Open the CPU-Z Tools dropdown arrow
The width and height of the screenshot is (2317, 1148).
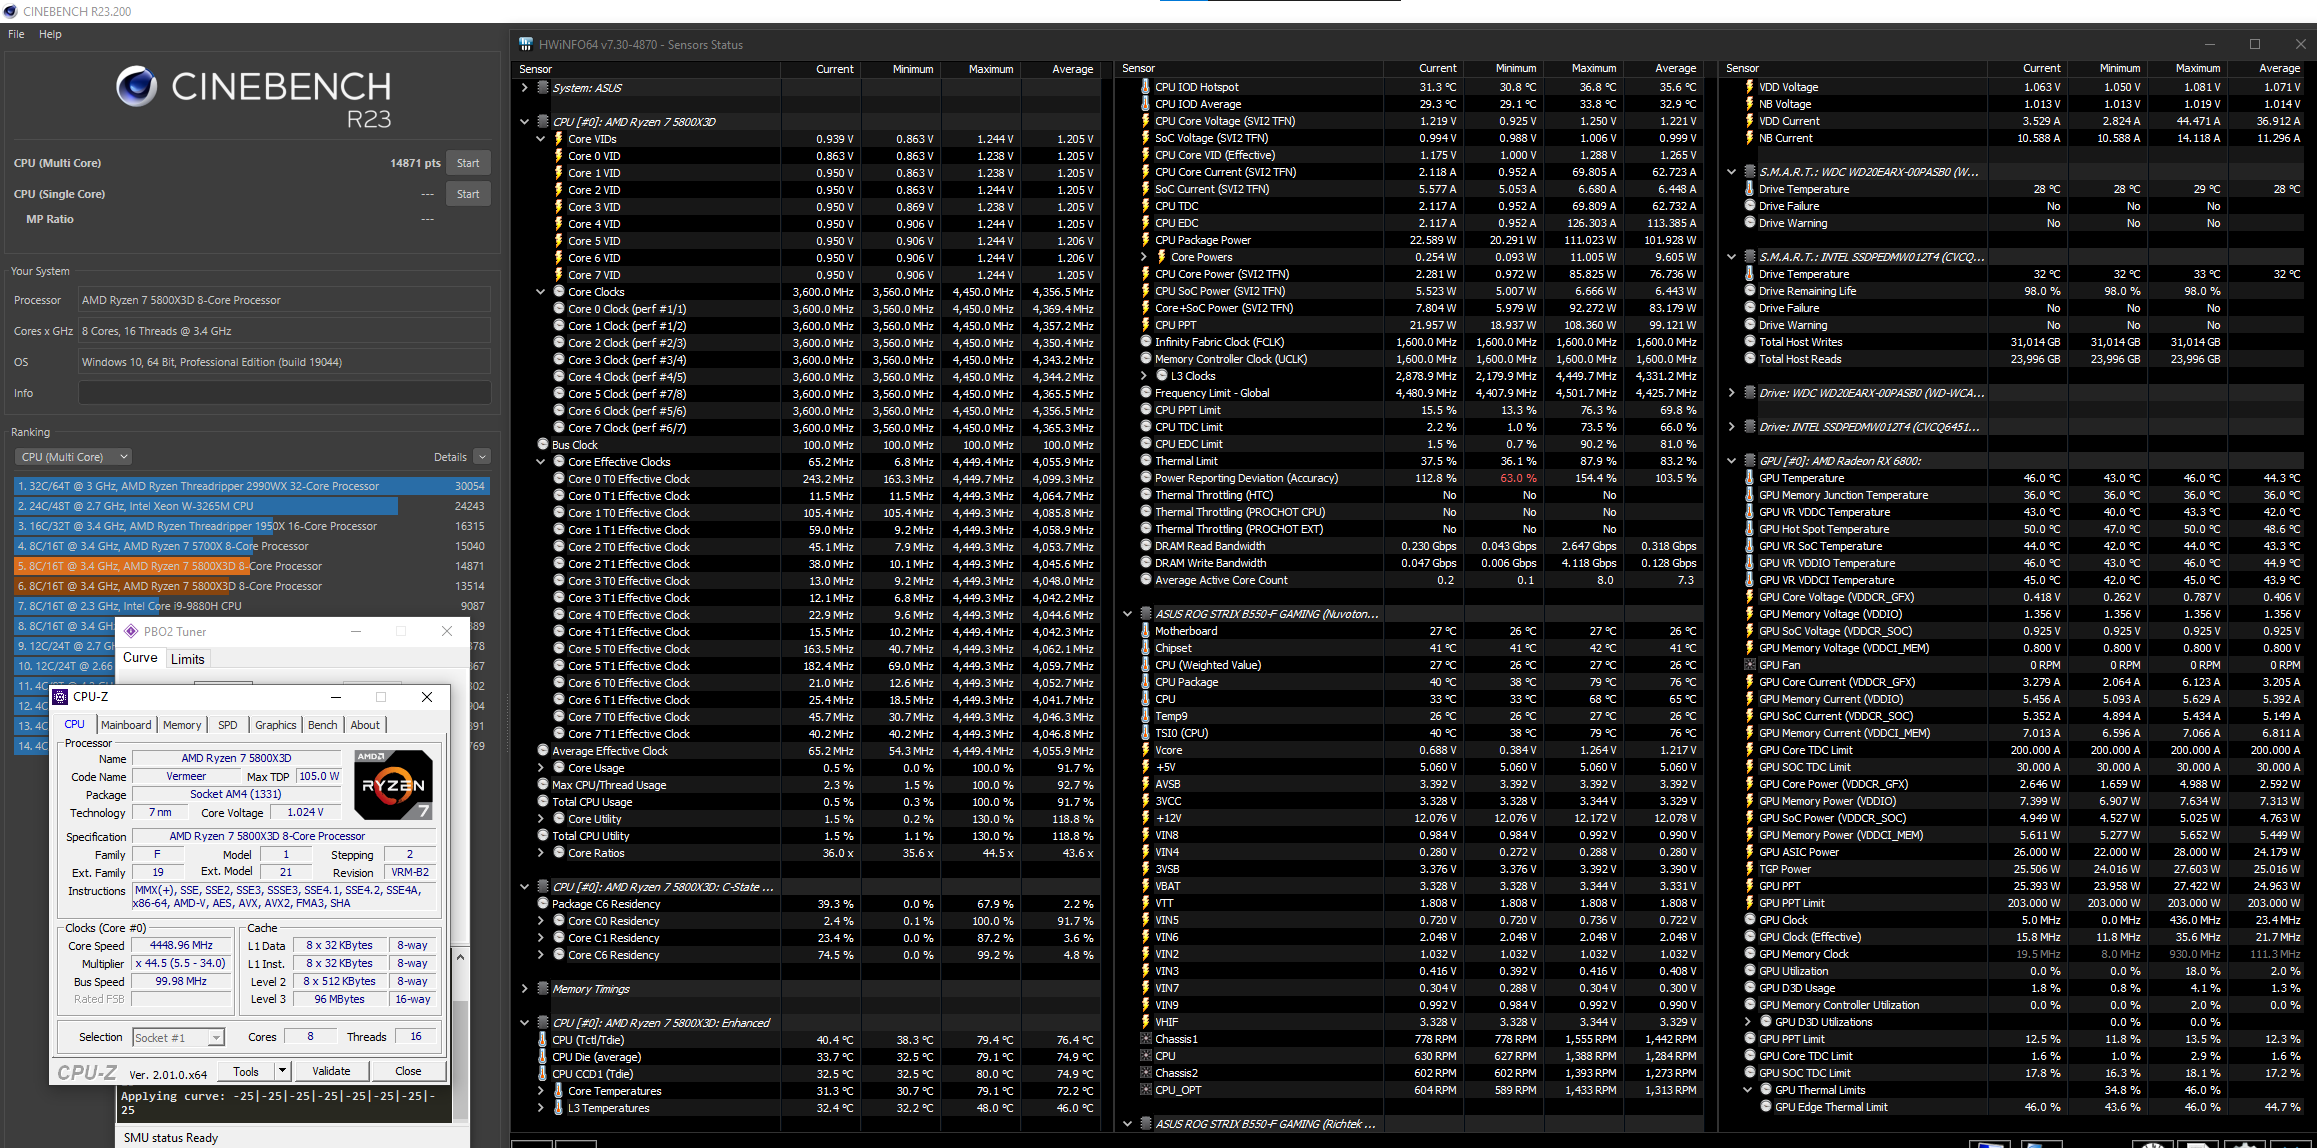[x=282, y=1071]
